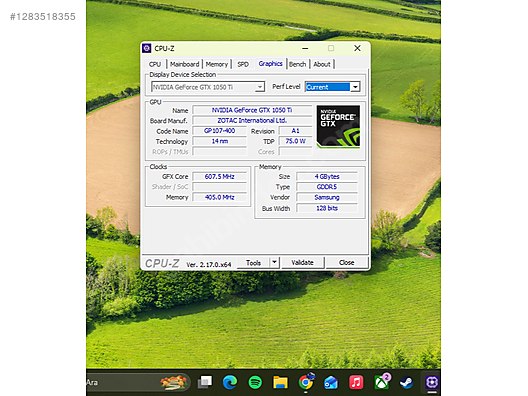
Task: Click the 607.5 MHz GFX Core value
Action: tap(220, 177)
